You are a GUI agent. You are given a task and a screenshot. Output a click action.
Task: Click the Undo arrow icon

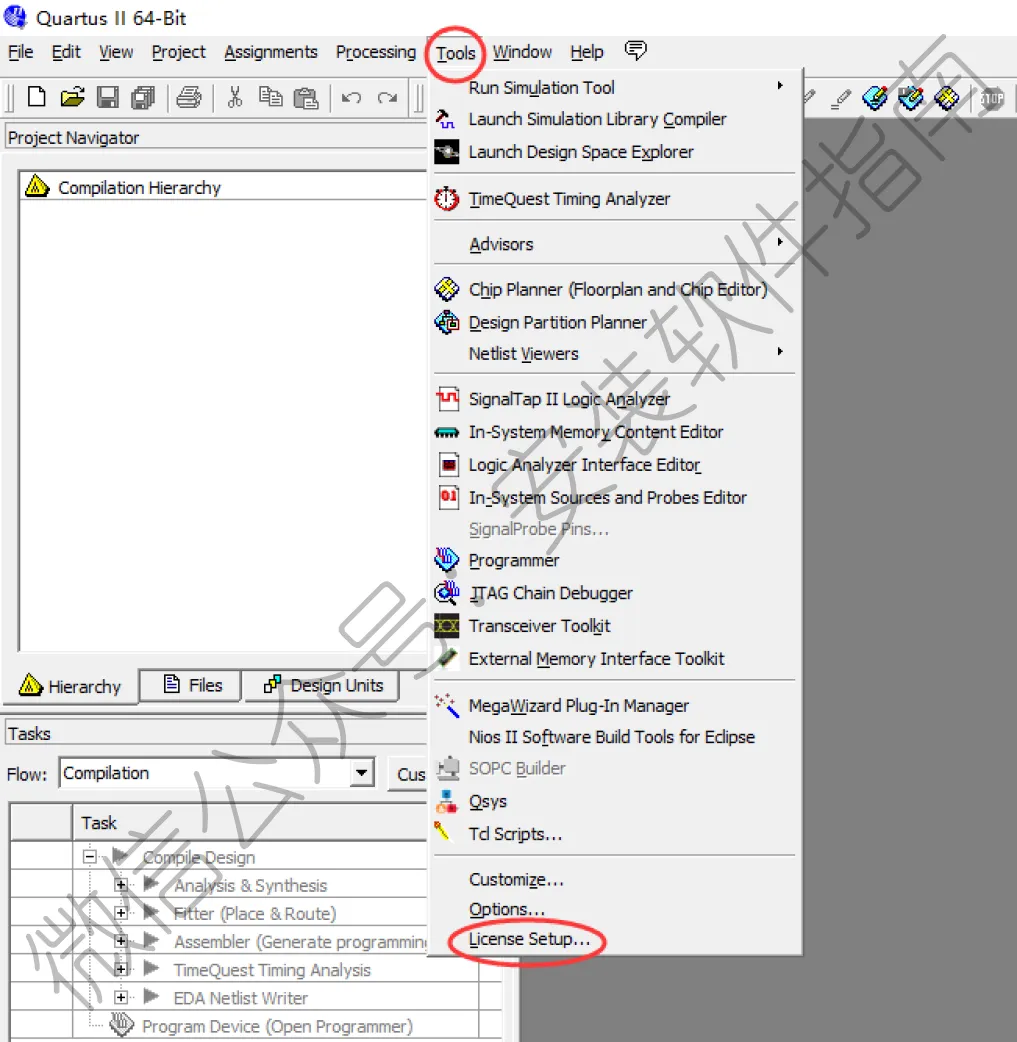pyautogui.click(x=351, y=98)
